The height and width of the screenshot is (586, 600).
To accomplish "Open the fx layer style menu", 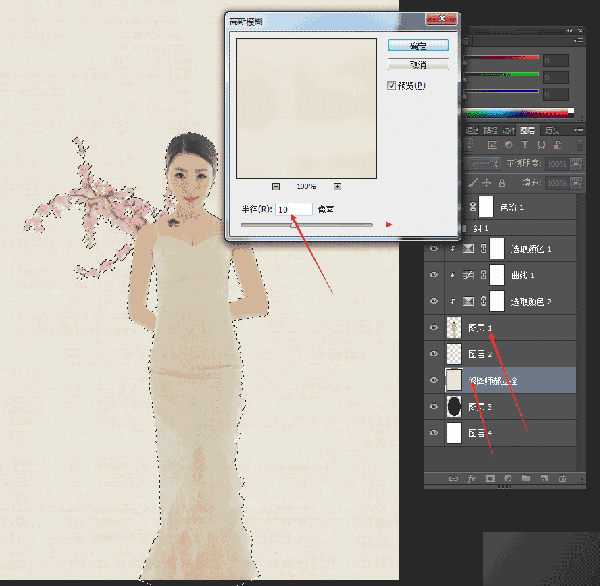I will coord(471,478).
